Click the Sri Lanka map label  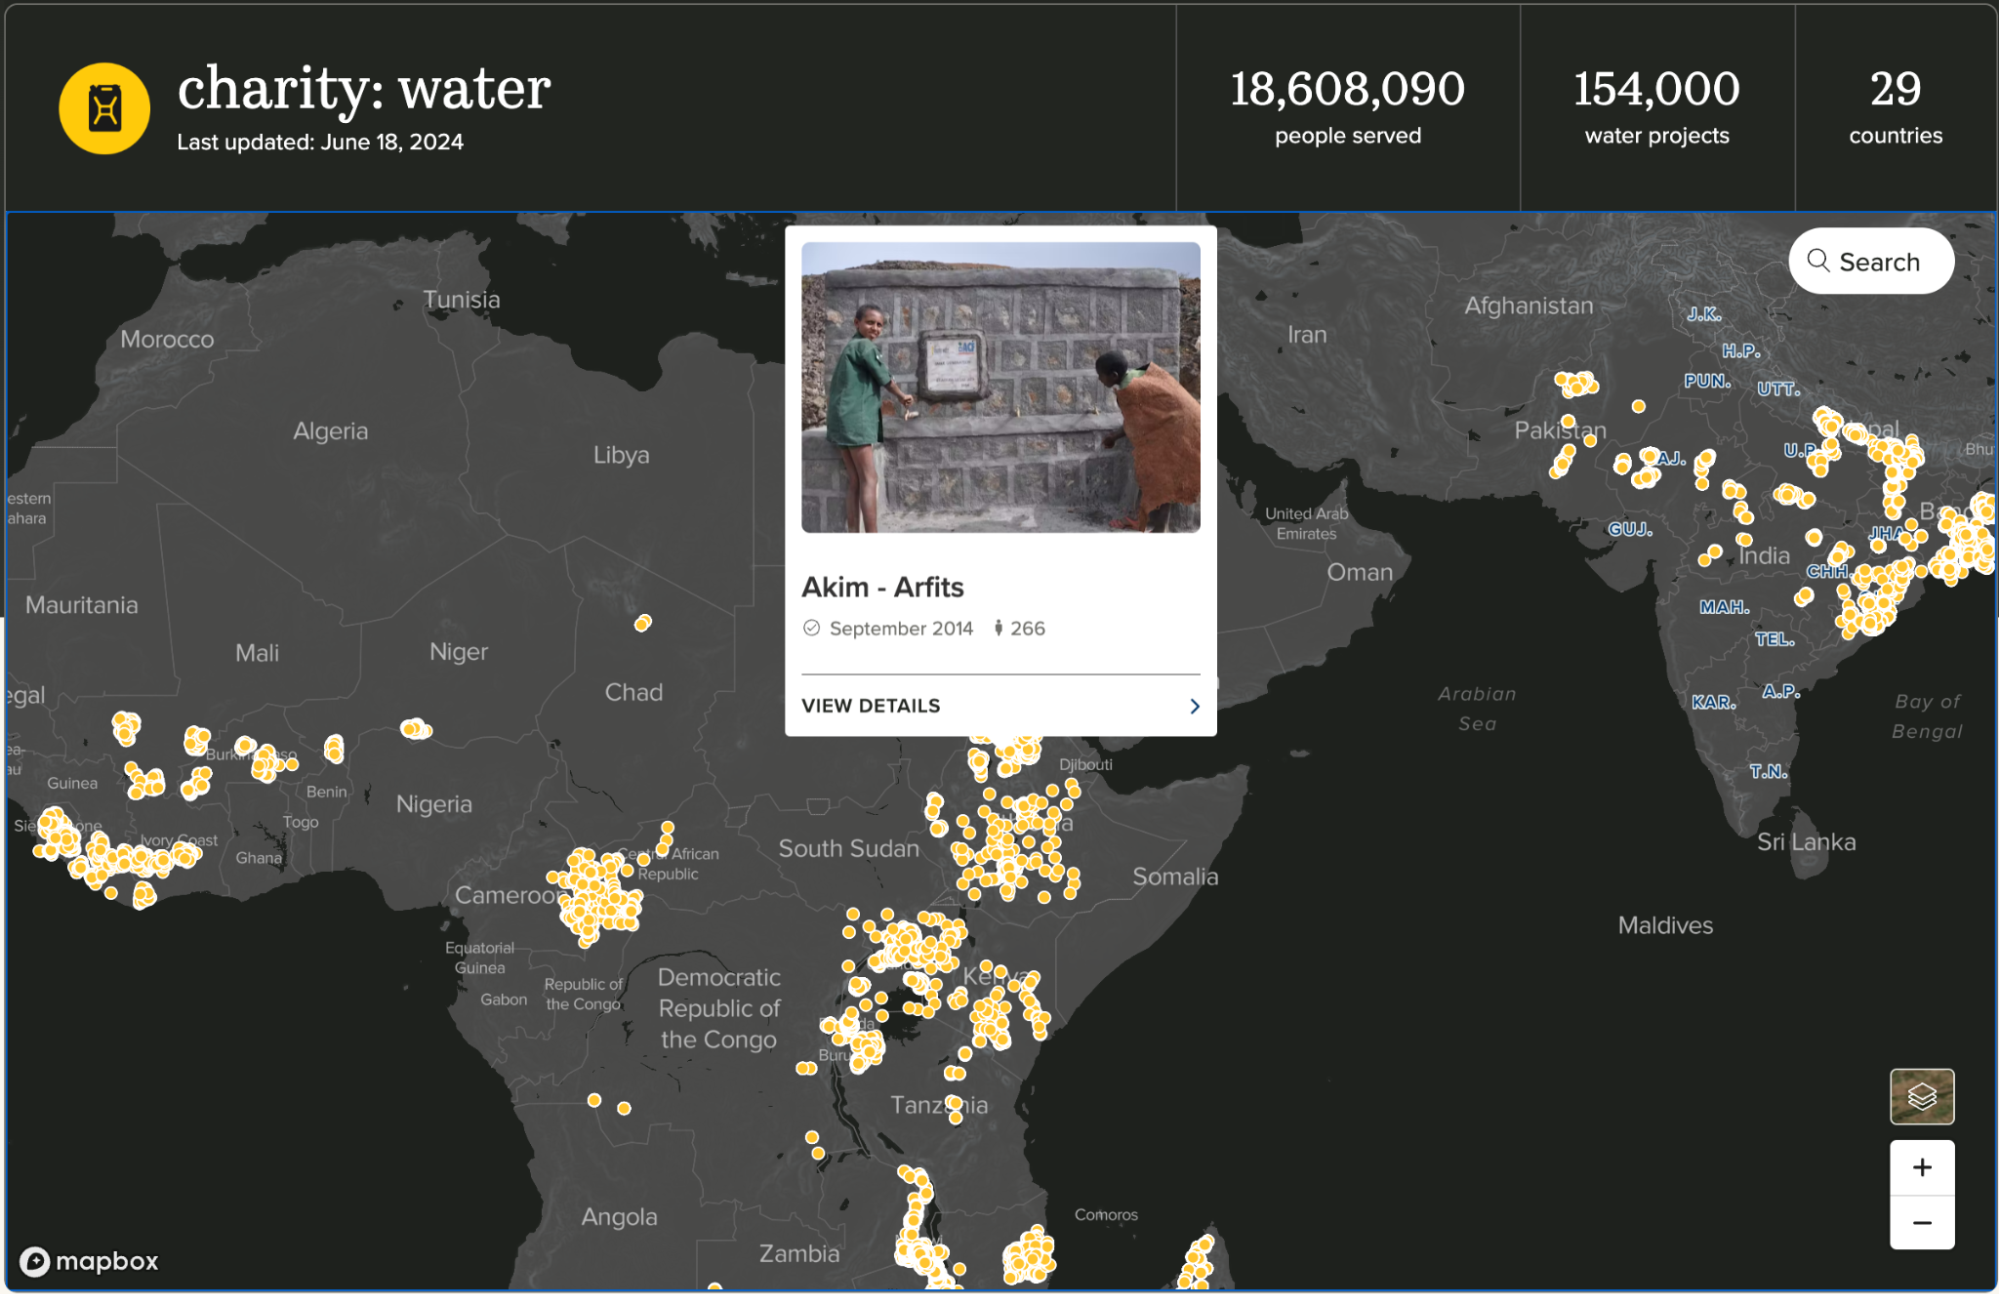click(1806, 842)
